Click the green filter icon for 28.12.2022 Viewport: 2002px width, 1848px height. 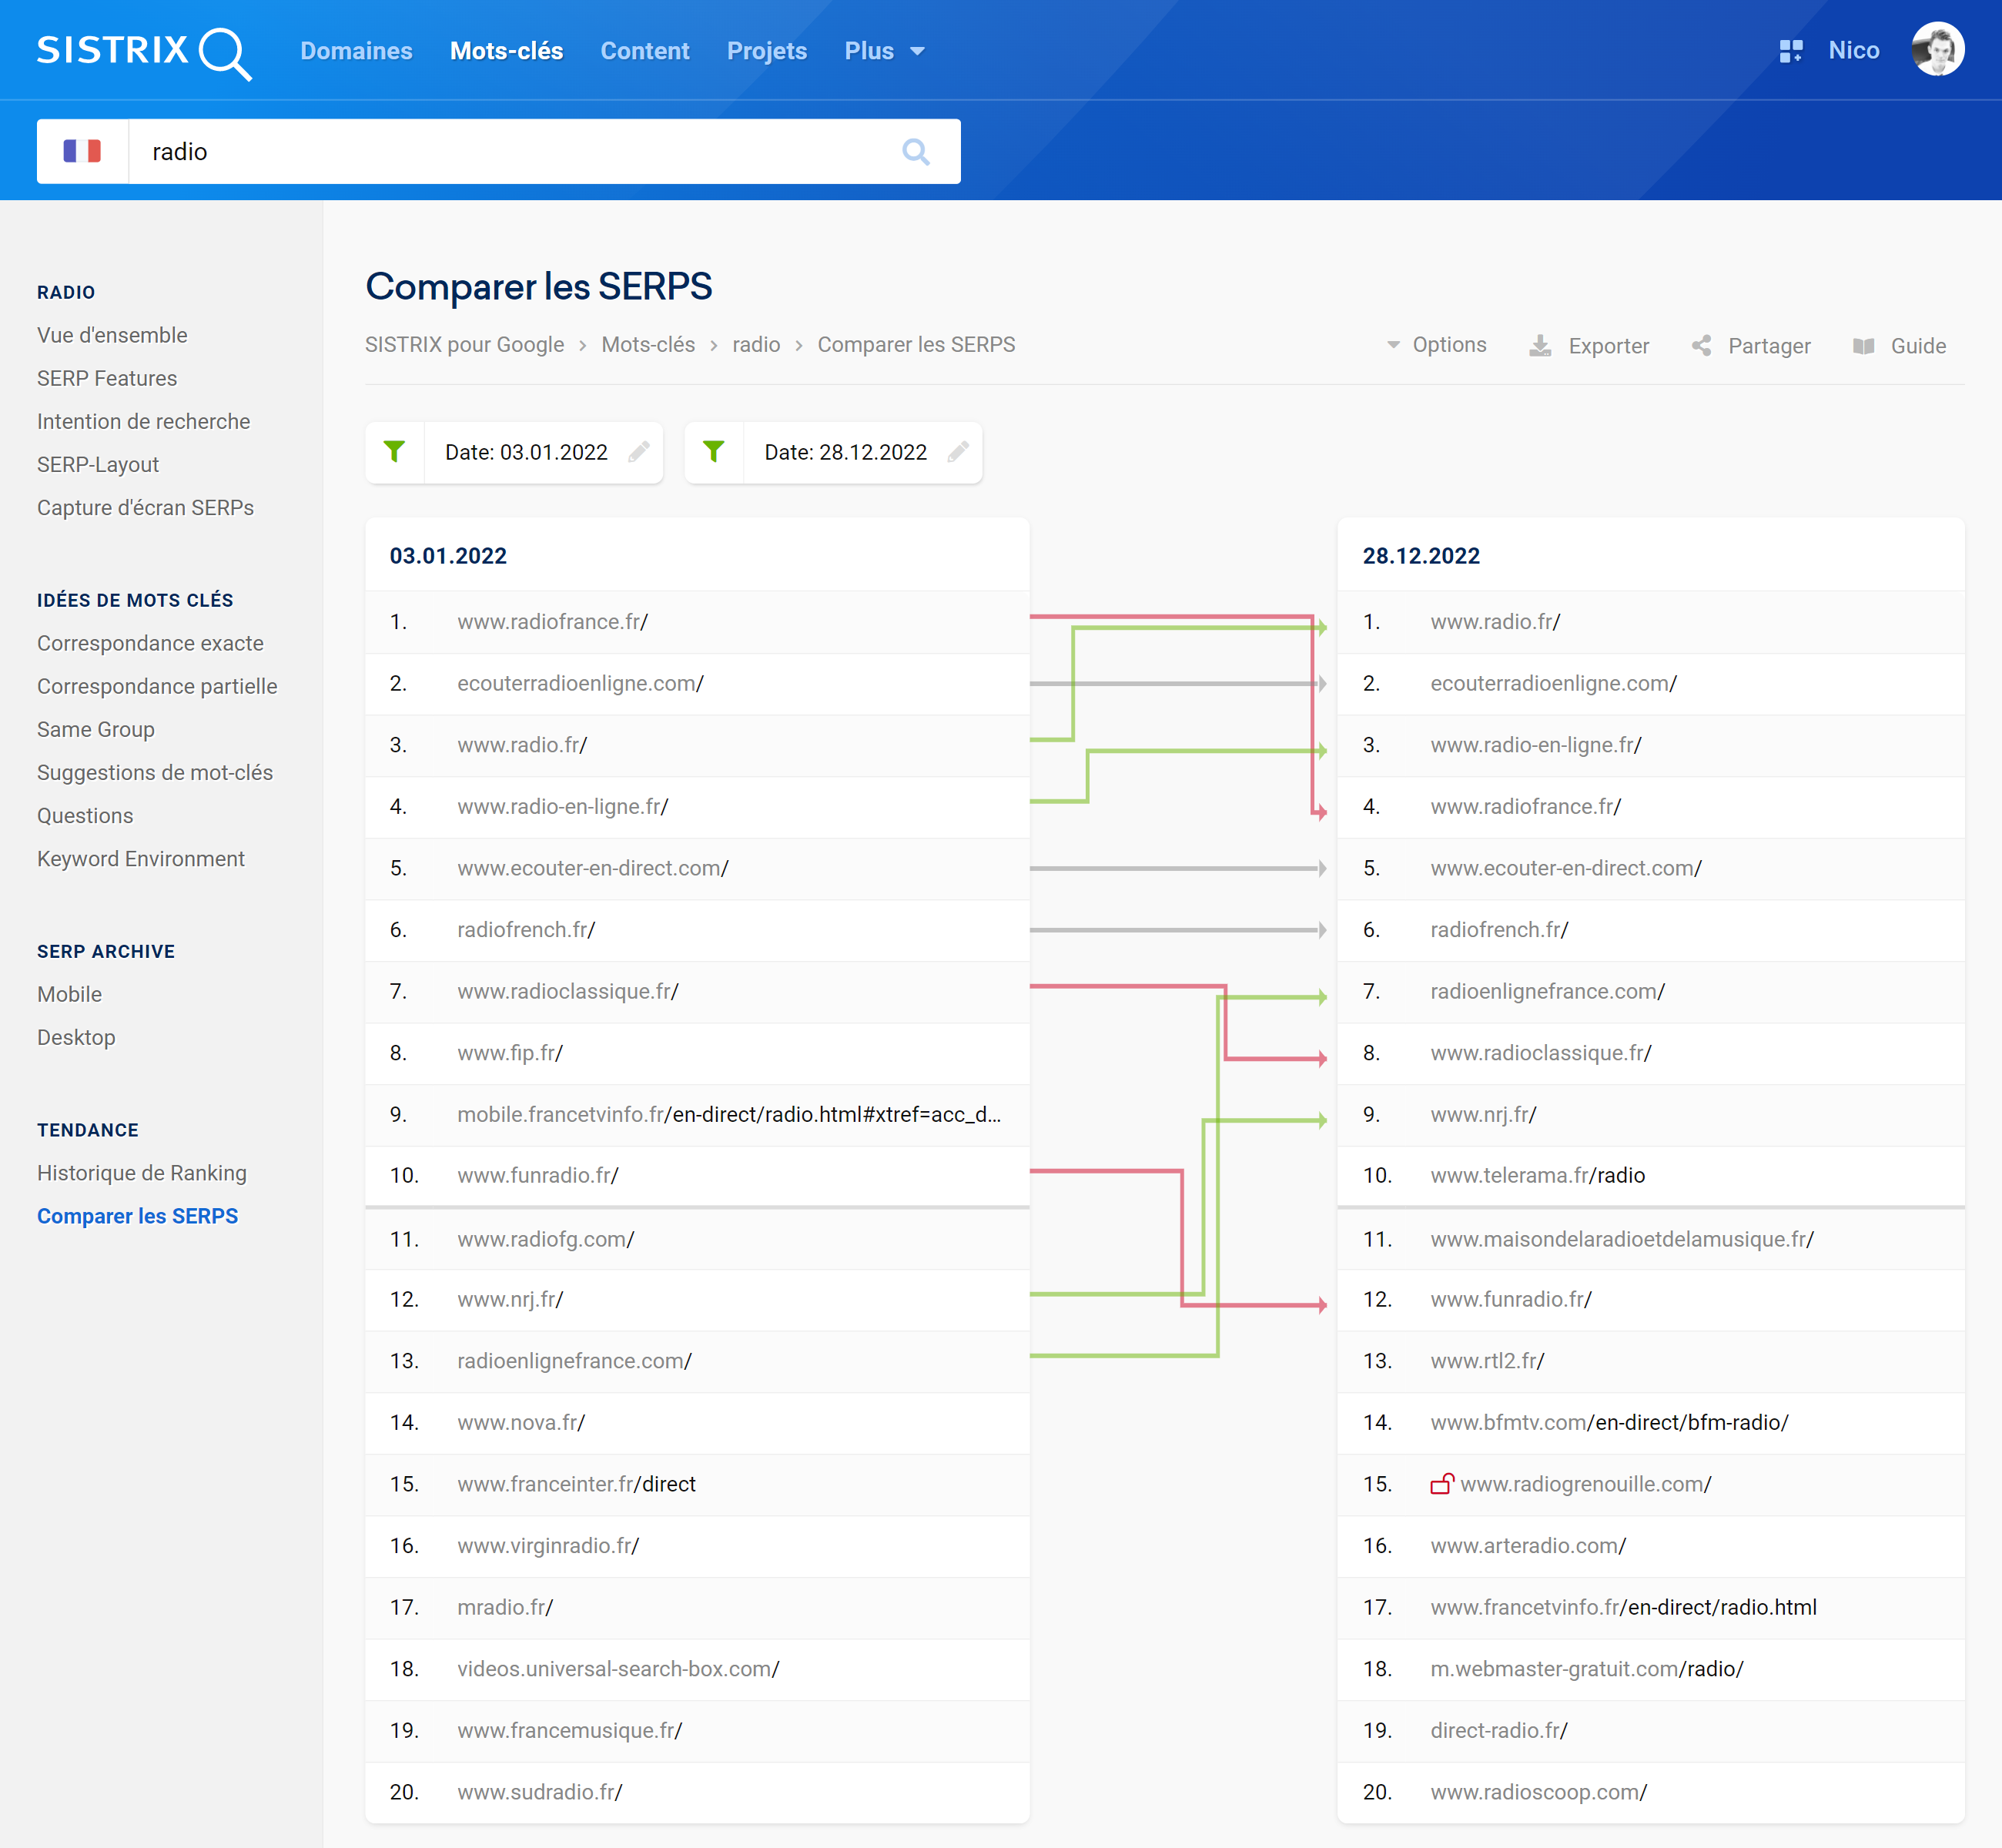pyautogui.click(x=714, y=452)
